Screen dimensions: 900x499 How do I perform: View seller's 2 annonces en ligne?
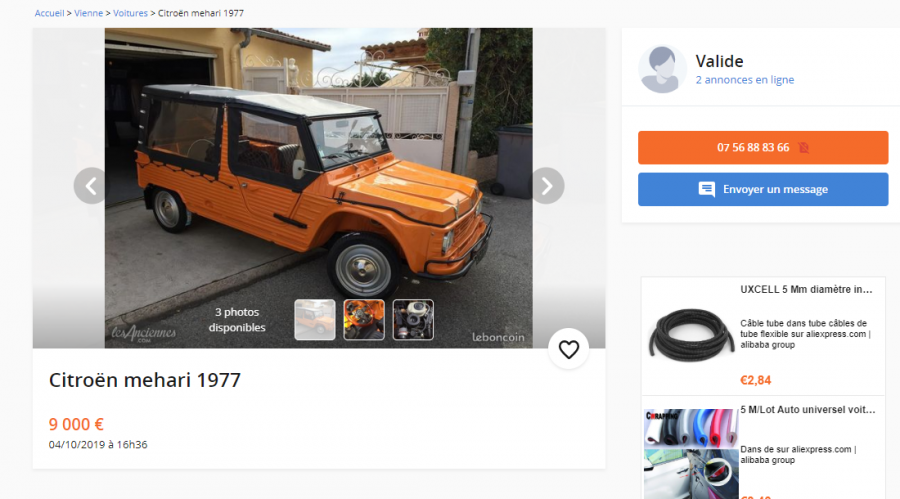click(x=744, y=80)
